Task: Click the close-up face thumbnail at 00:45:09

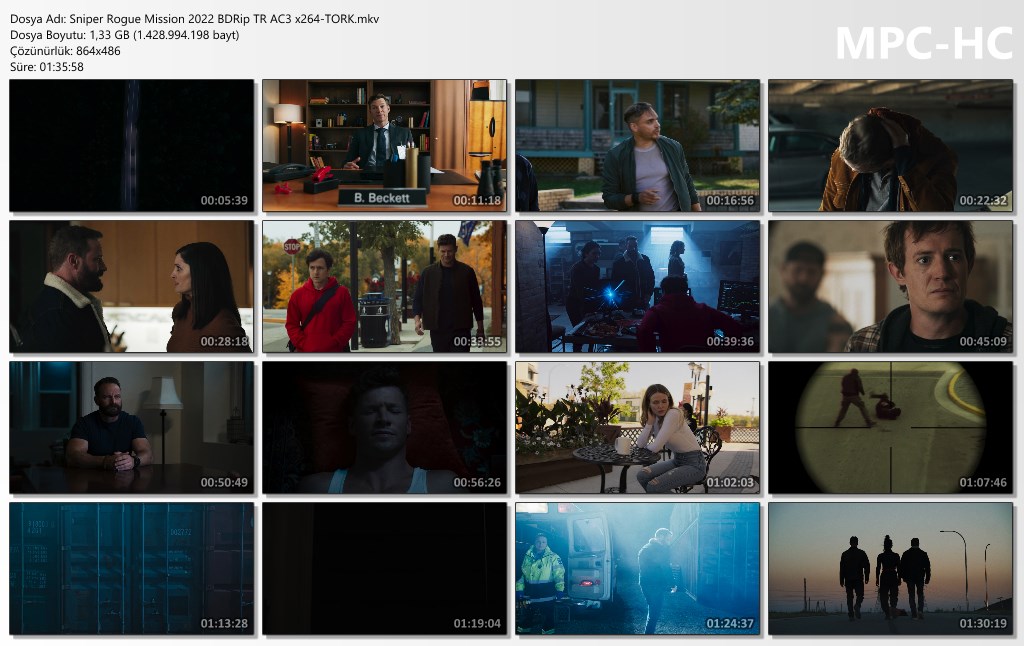Action: [890, 287]
